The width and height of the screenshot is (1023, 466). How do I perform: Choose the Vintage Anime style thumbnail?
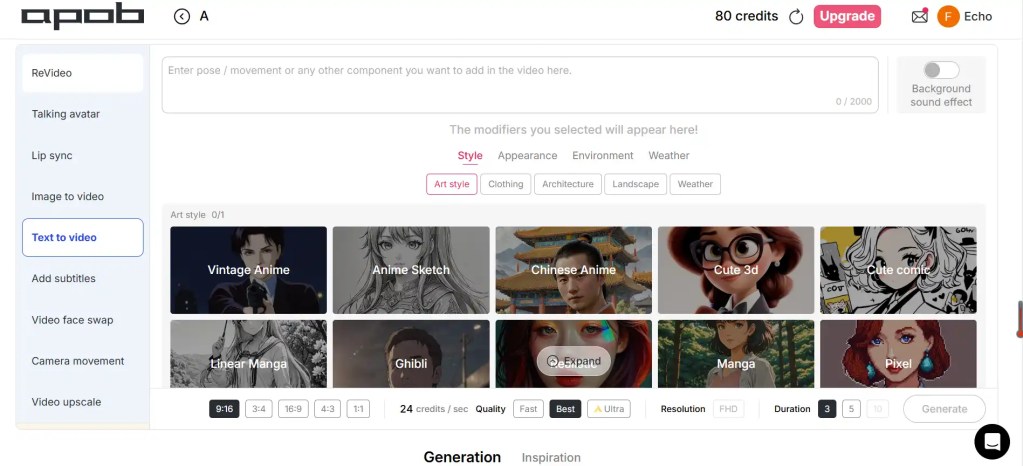click(249, 270)
